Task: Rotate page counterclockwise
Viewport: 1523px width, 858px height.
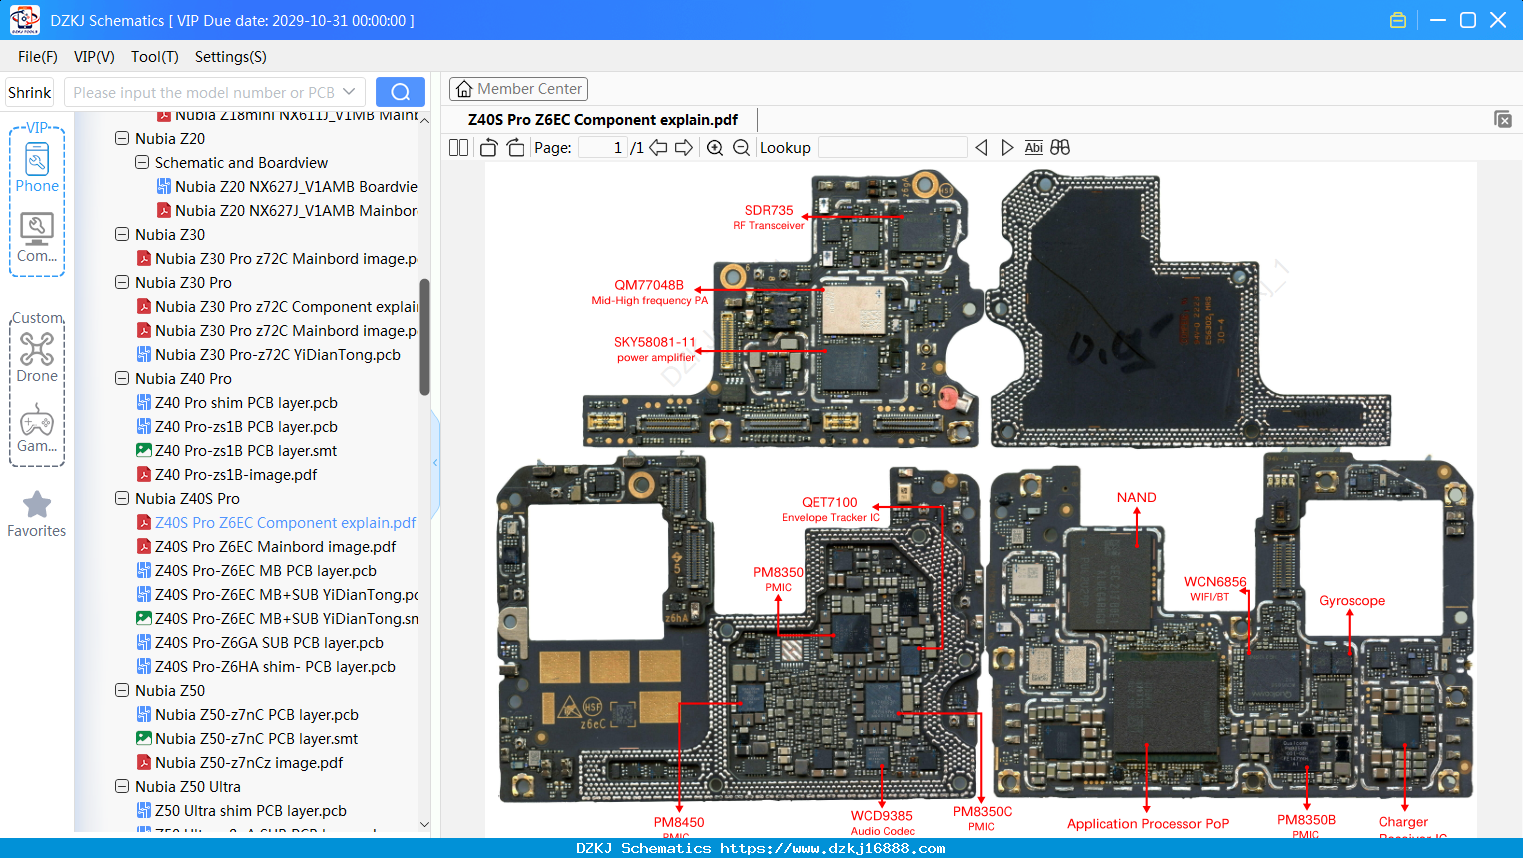Action: pyautogui.click(x=488, y=148)
